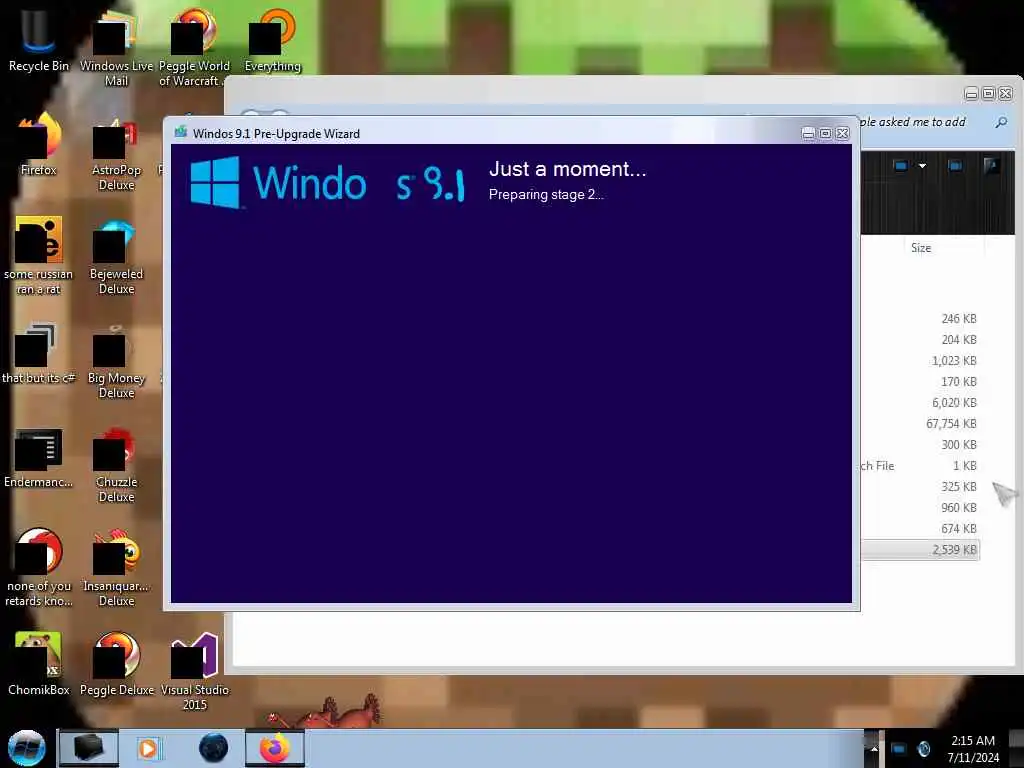Open the network tray icon

[899, 749]
